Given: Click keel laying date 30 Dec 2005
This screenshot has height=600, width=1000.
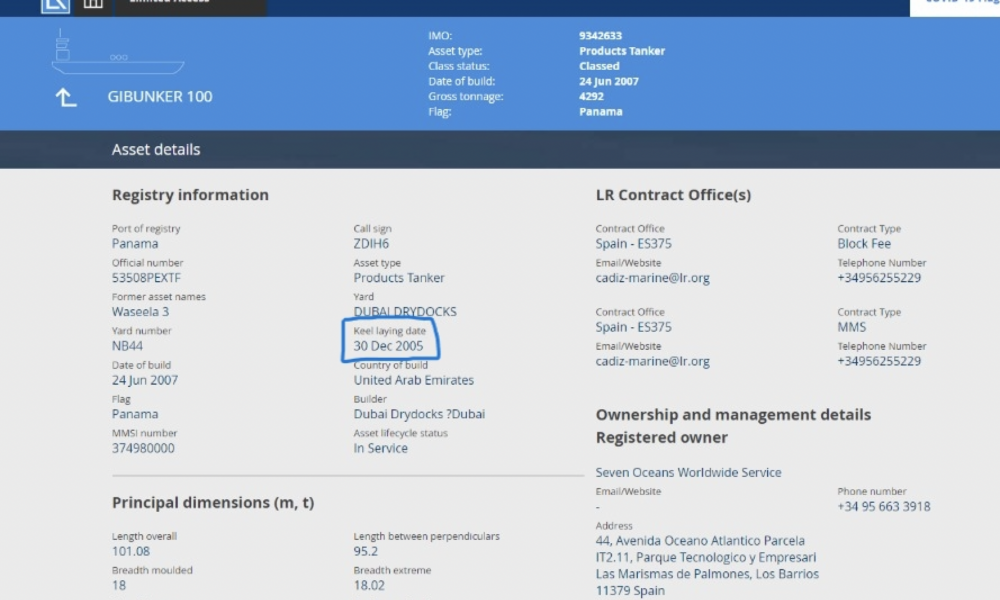Looking at the screenshot, I should point(388,346).
